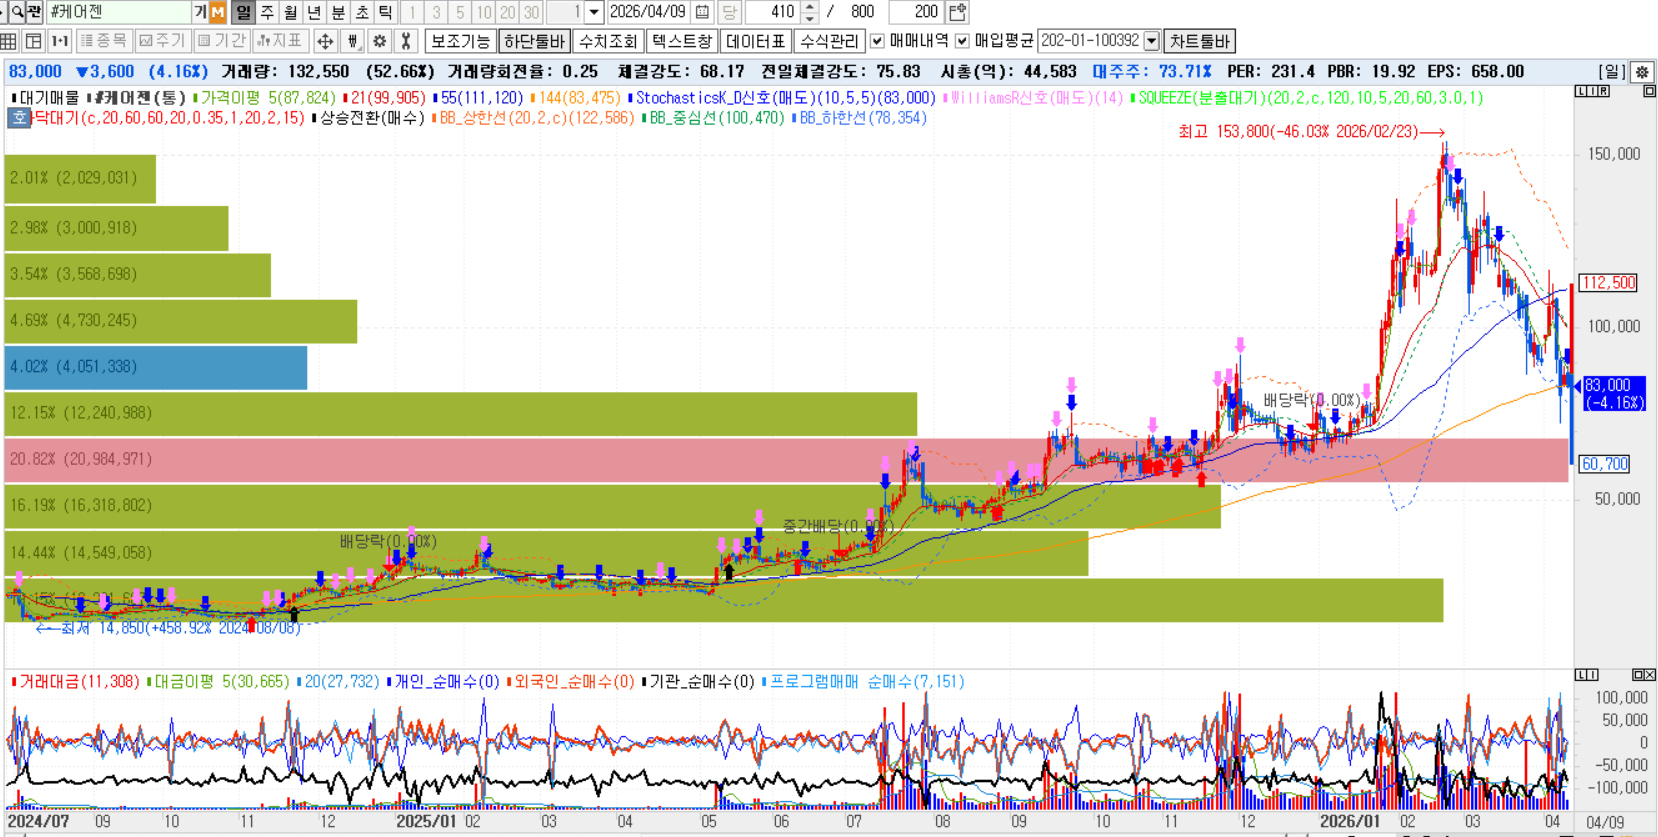Click the 기간 toolbar button
Viewport: 1658px width, 837px height.
[221, 41]
